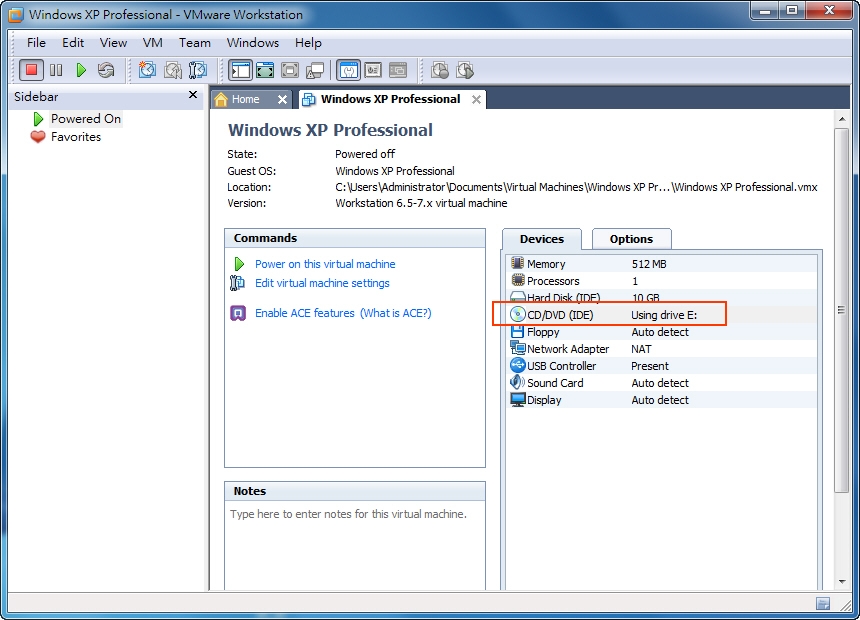
Task: Click the Full Screen toolbar icon
Action: click(290, 70)
